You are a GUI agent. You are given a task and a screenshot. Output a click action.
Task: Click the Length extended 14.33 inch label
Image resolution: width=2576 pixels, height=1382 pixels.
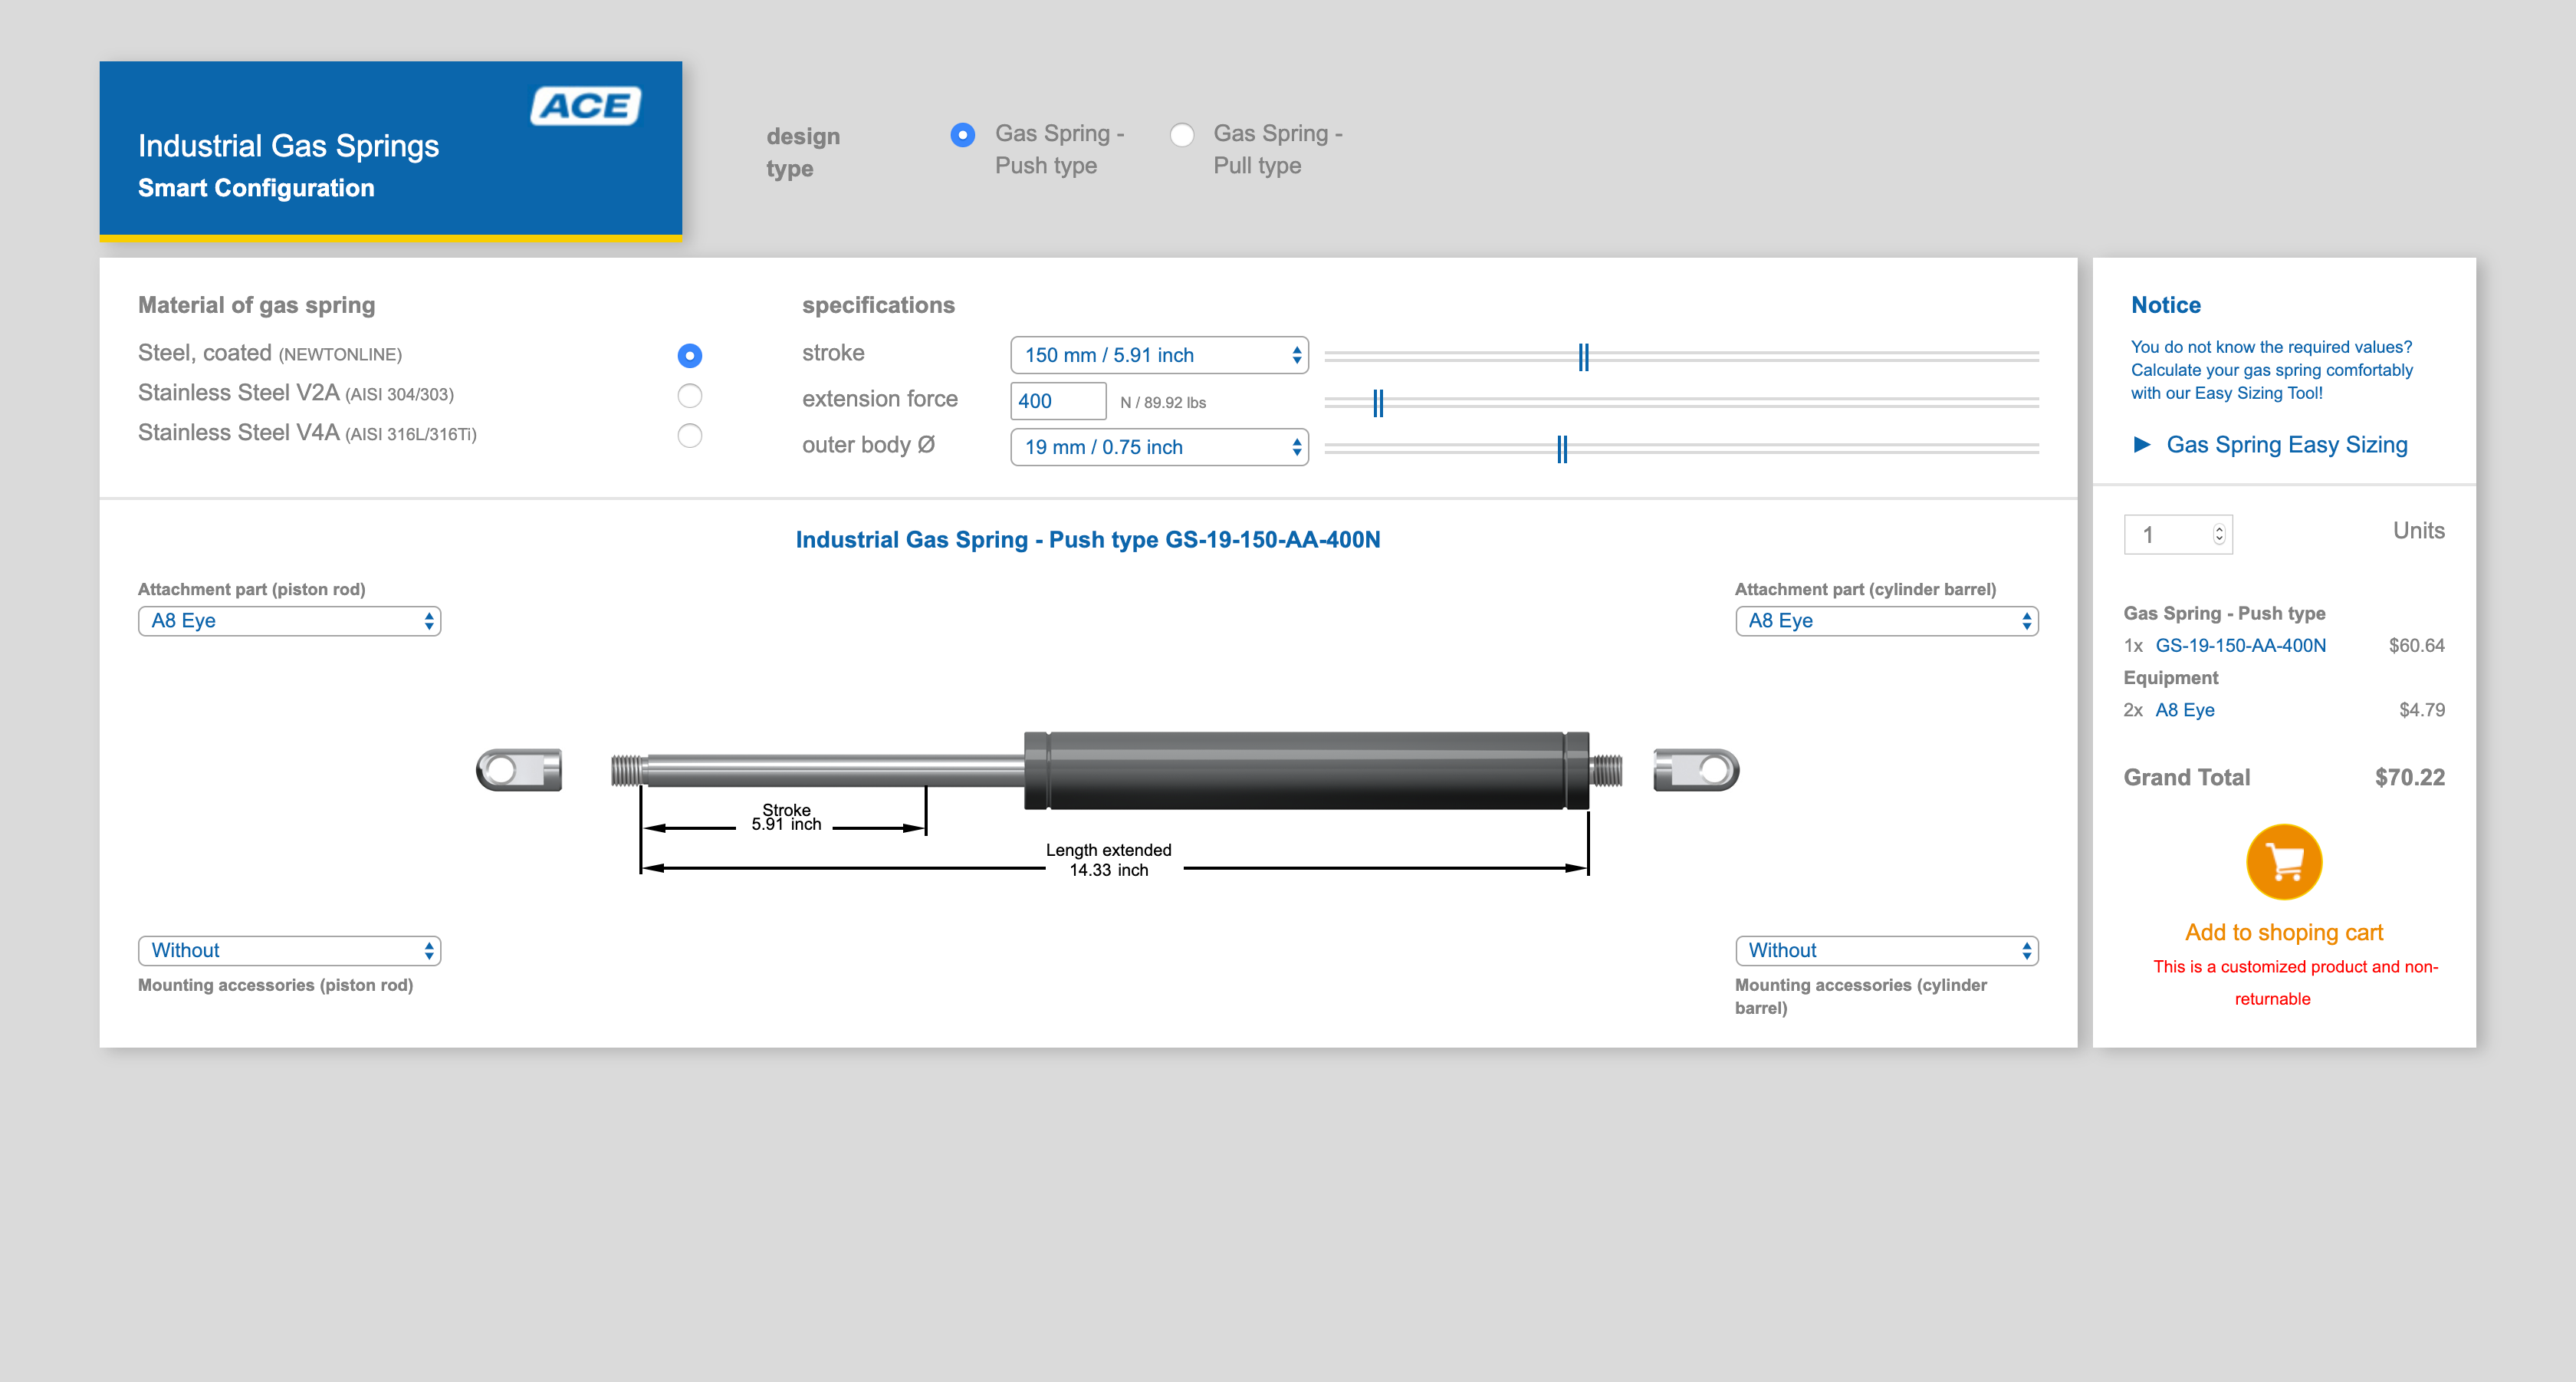[1108, 860]
